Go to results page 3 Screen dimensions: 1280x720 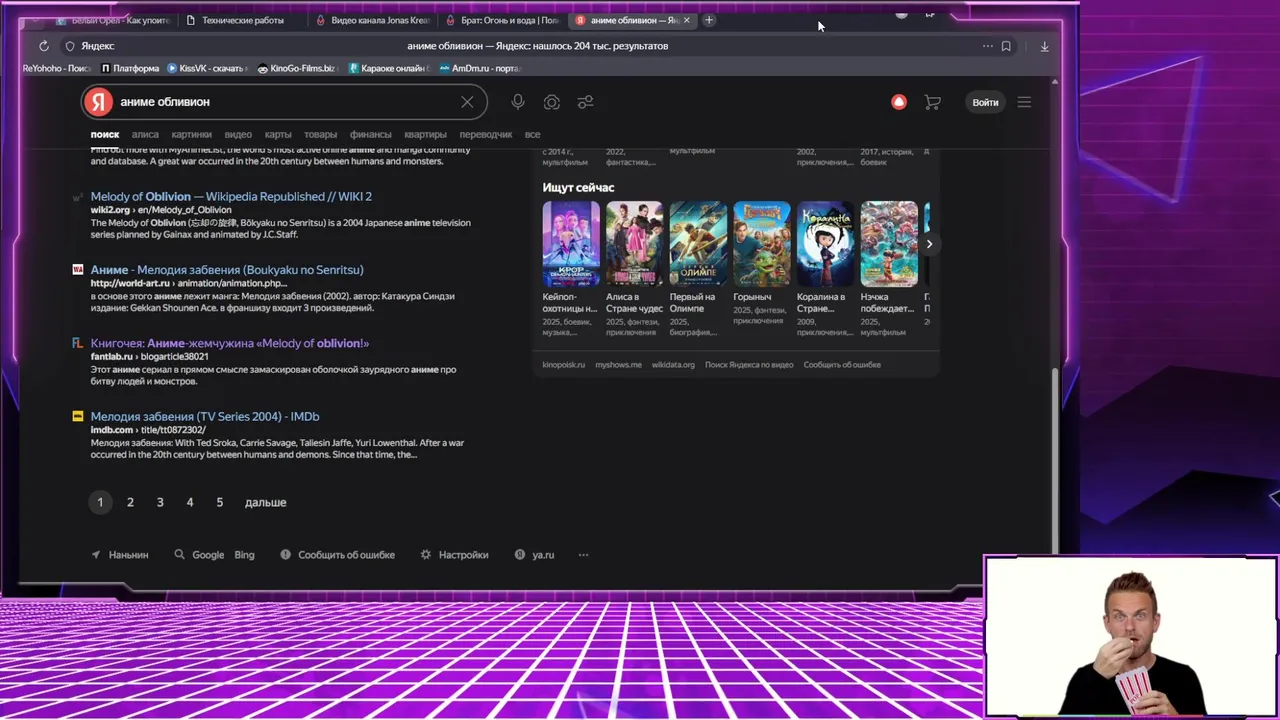160,502
